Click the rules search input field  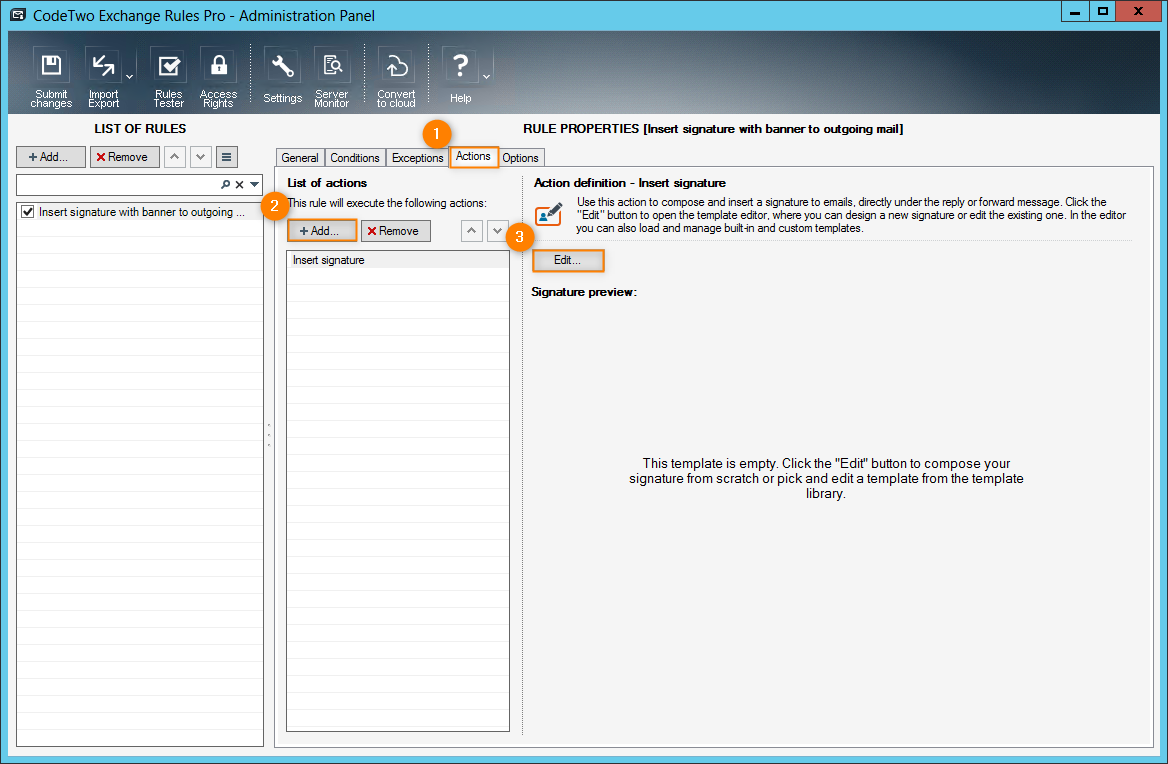tap(118, 184)
